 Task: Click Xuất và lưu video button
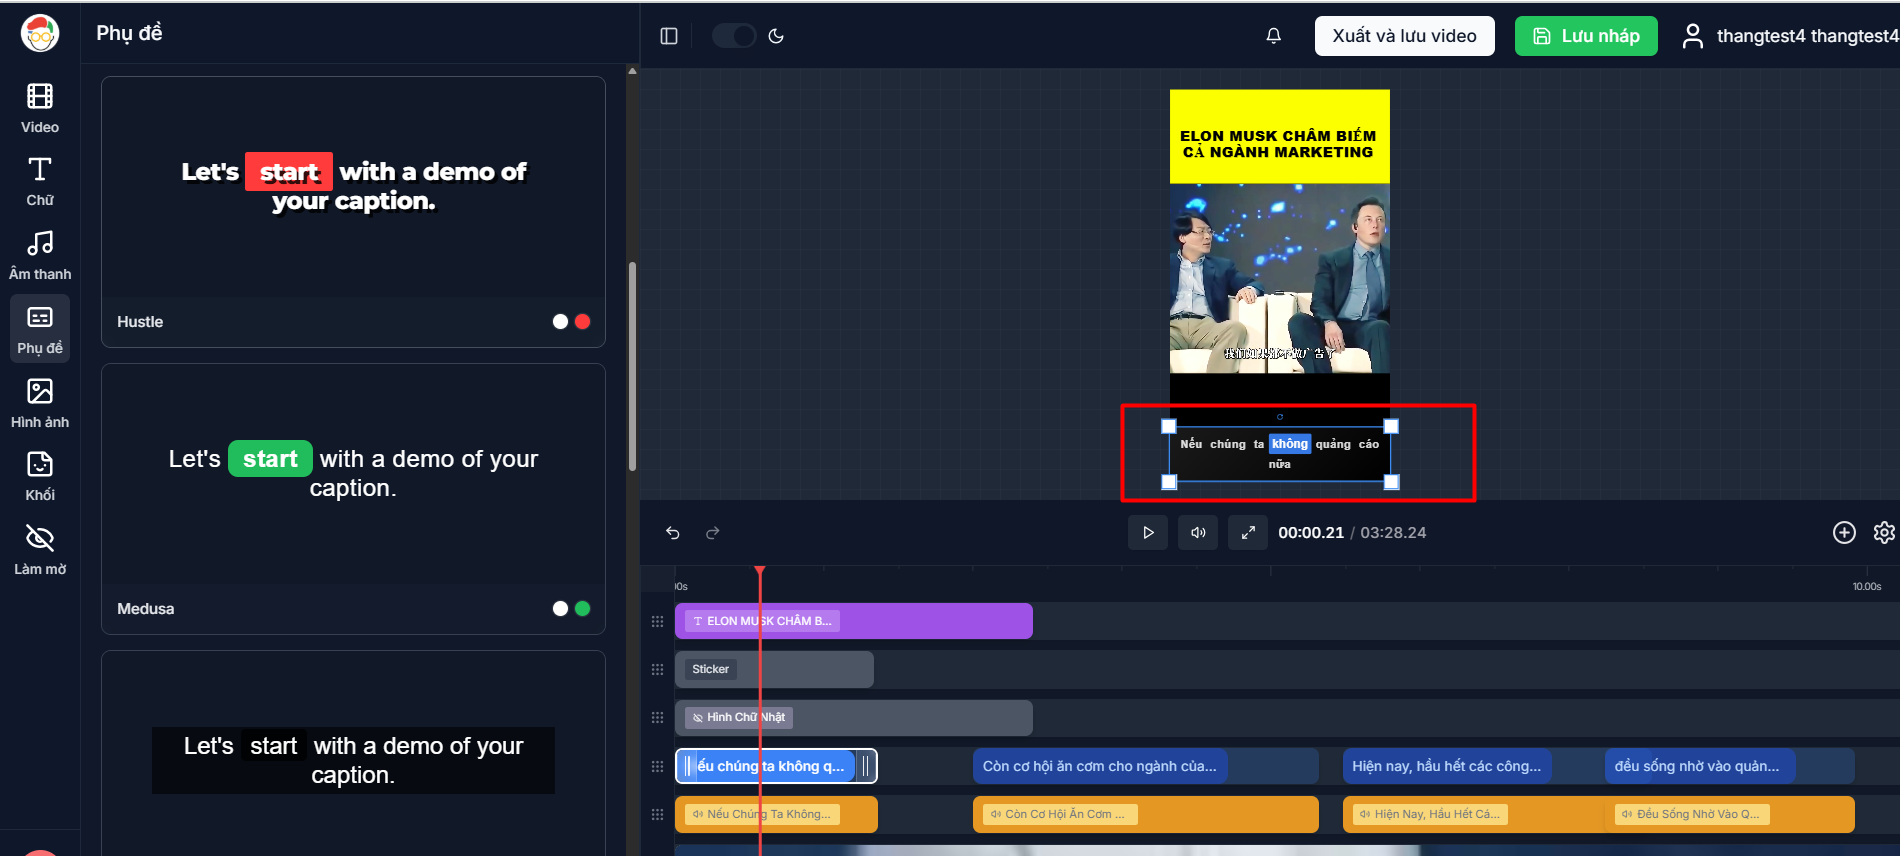[x=1404, y=36]
